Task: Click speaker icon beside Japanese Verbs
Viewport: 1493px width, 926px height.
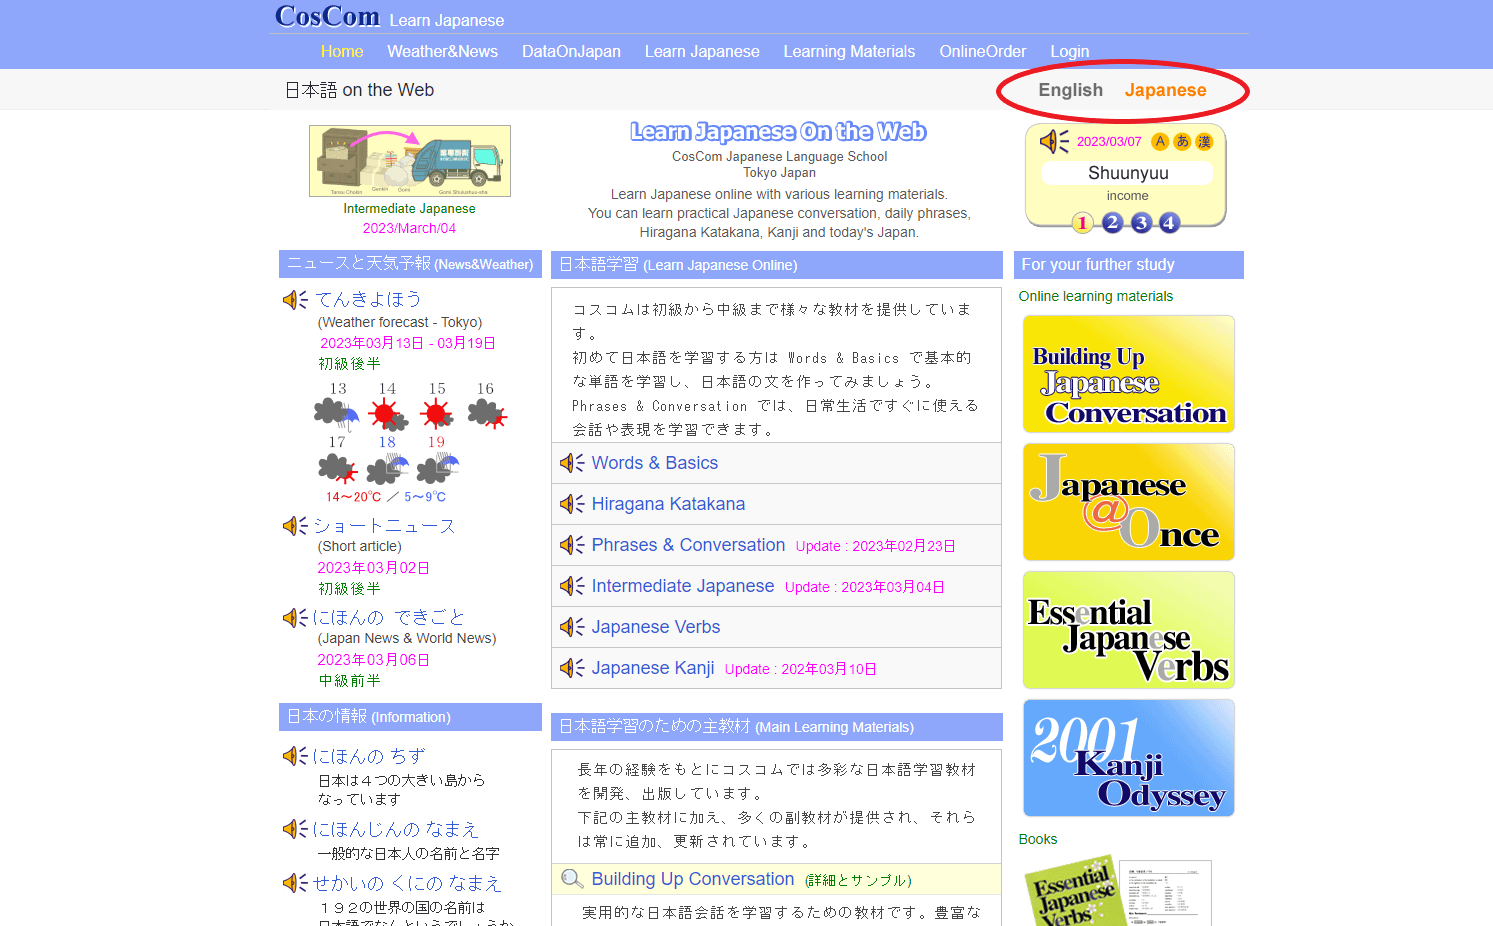Action: [x=572, y=627]
